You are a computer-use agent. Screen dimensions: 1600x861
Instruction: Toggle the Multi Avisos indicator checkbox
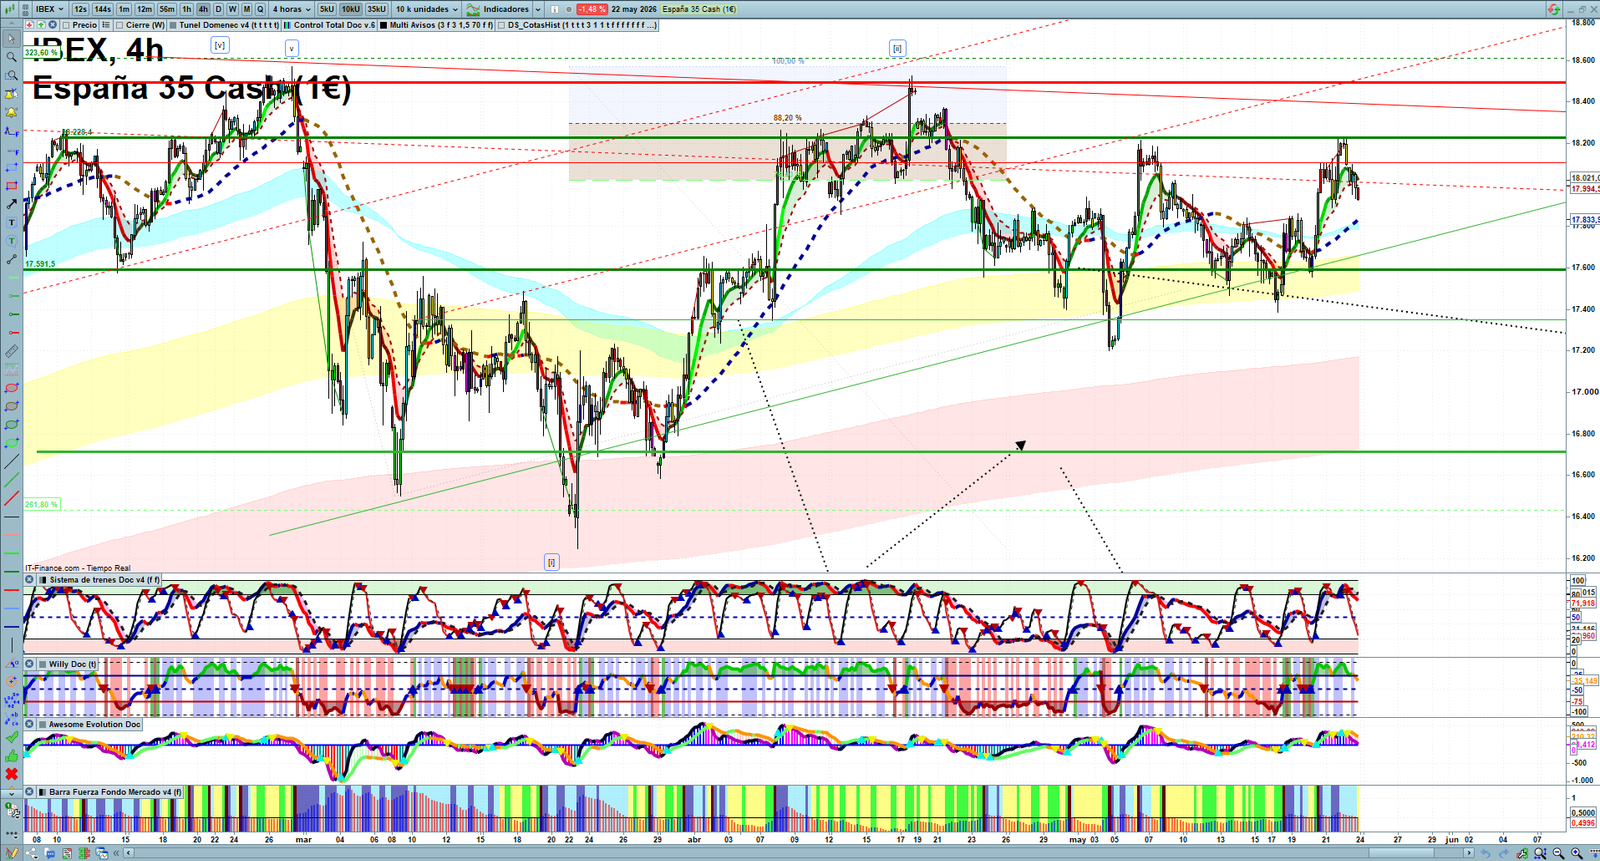coord(383,25)
